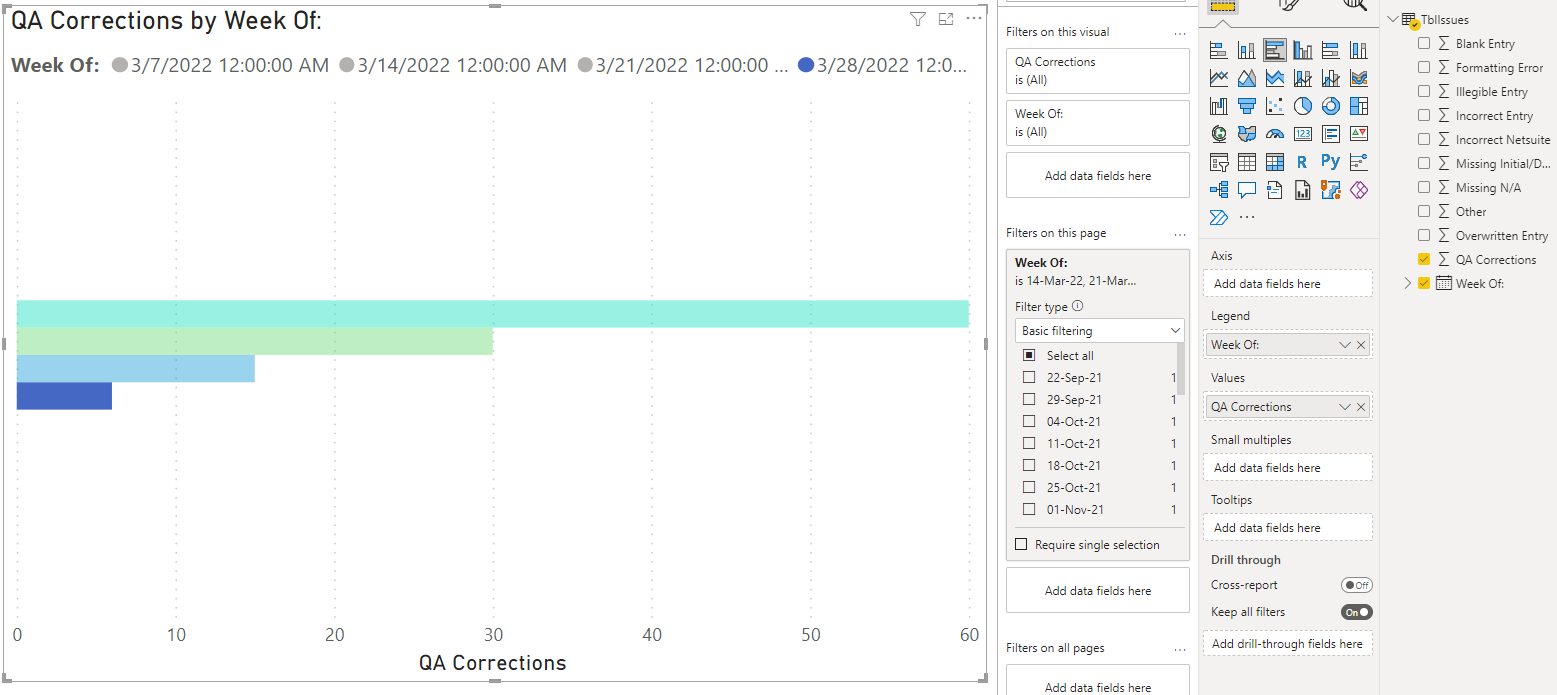Toggle Cross-report drill through switch
The width and height of the screenshot is (1557, 695).
tap(1357, 585)
